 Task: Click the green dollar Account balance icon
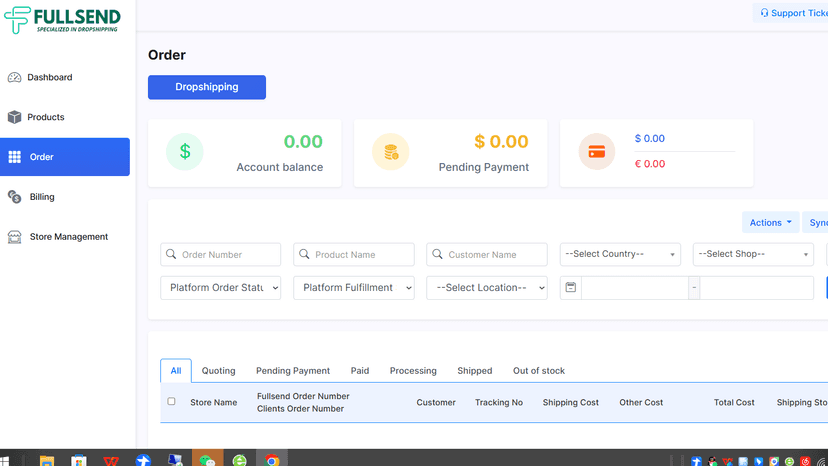184,152
